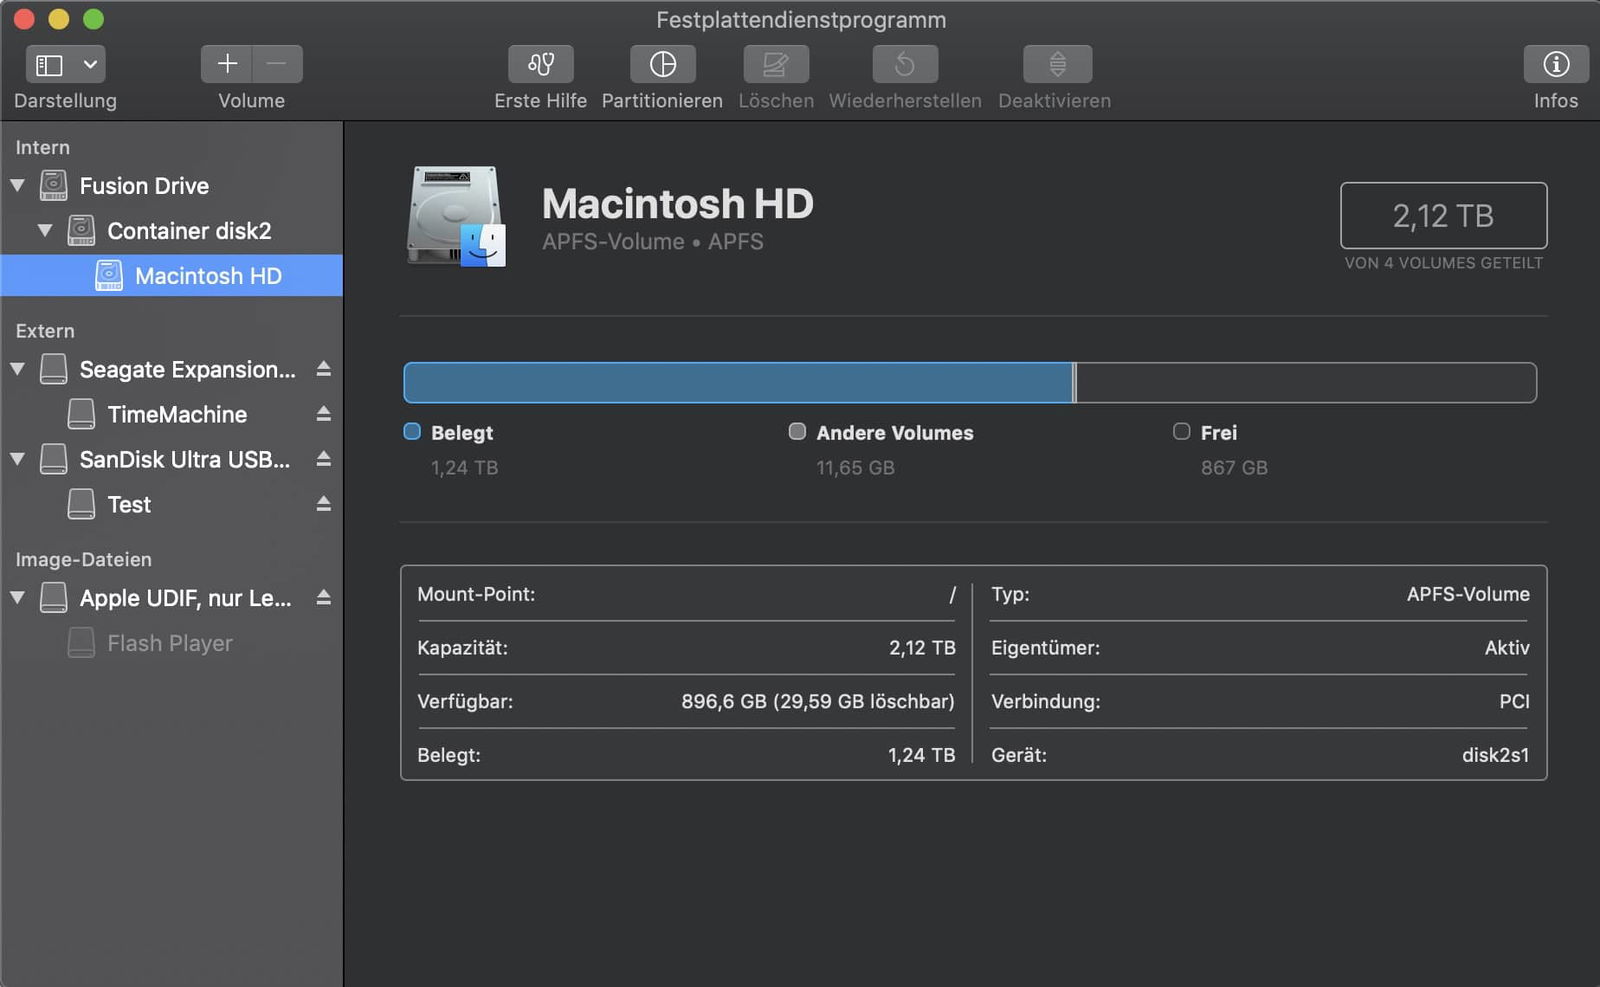Click the Image-Dateien section header

[83, 560]
